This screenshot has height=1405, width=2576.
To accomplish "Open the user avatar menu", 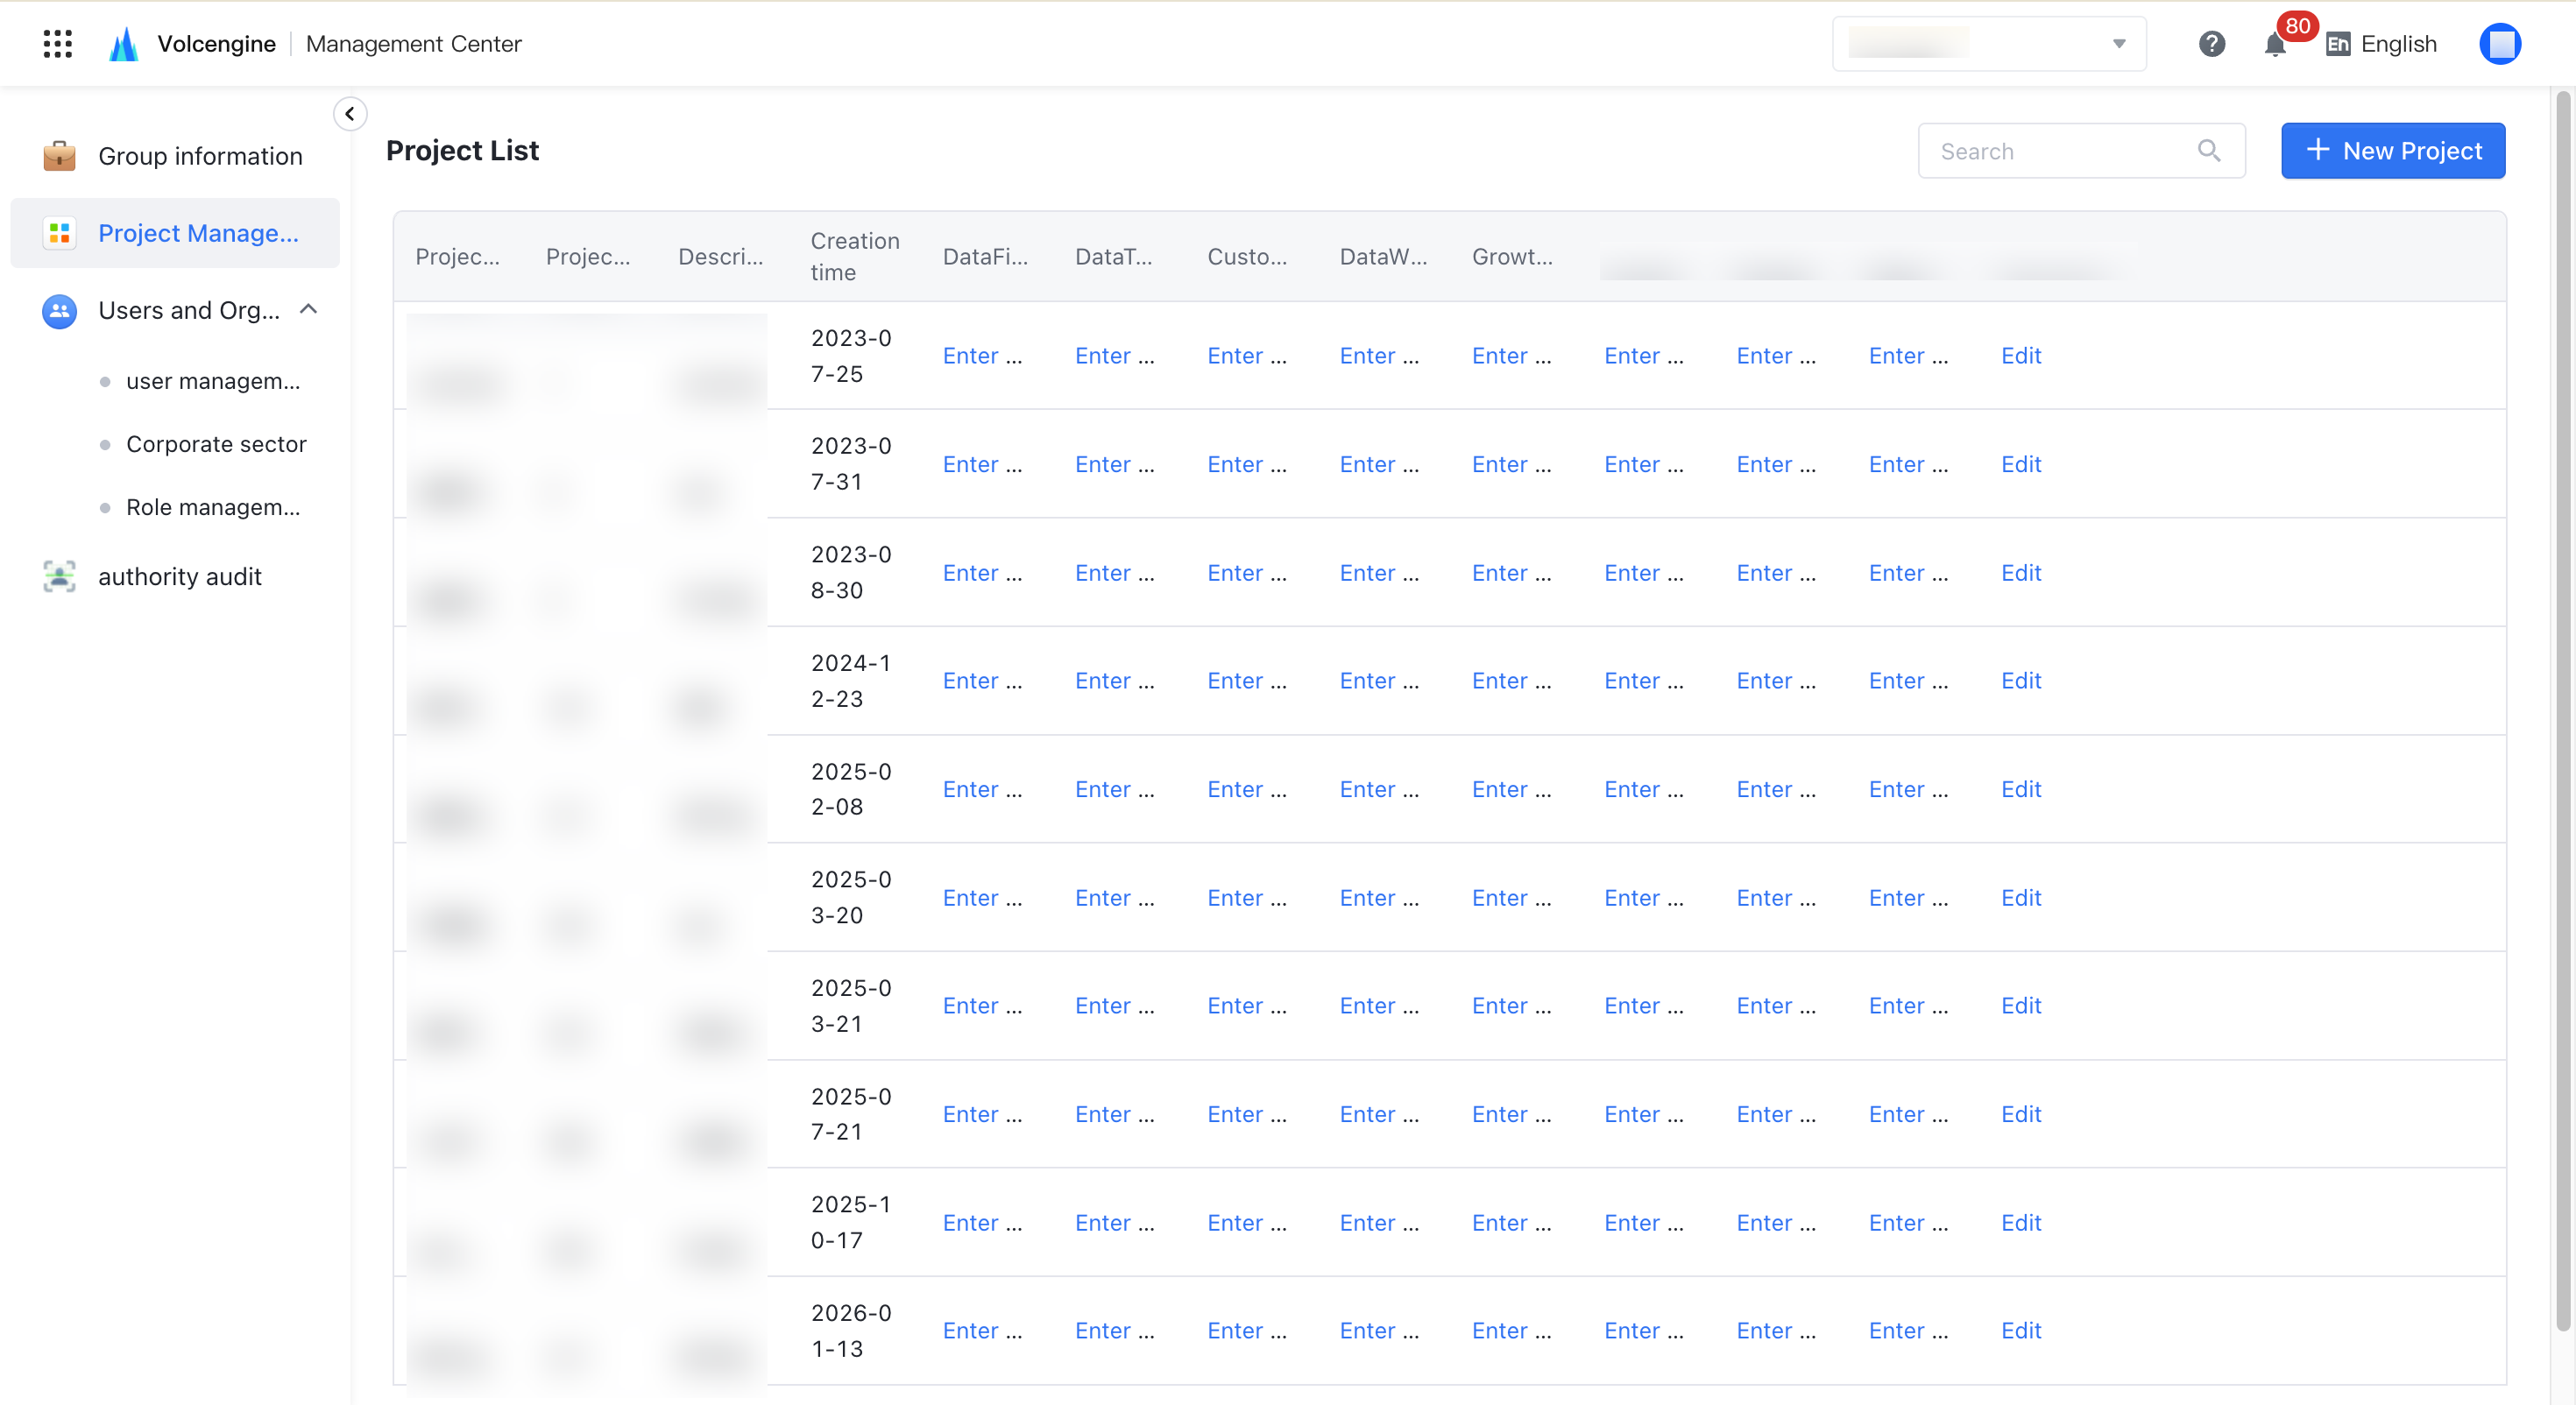I will tap(2500, 43).
